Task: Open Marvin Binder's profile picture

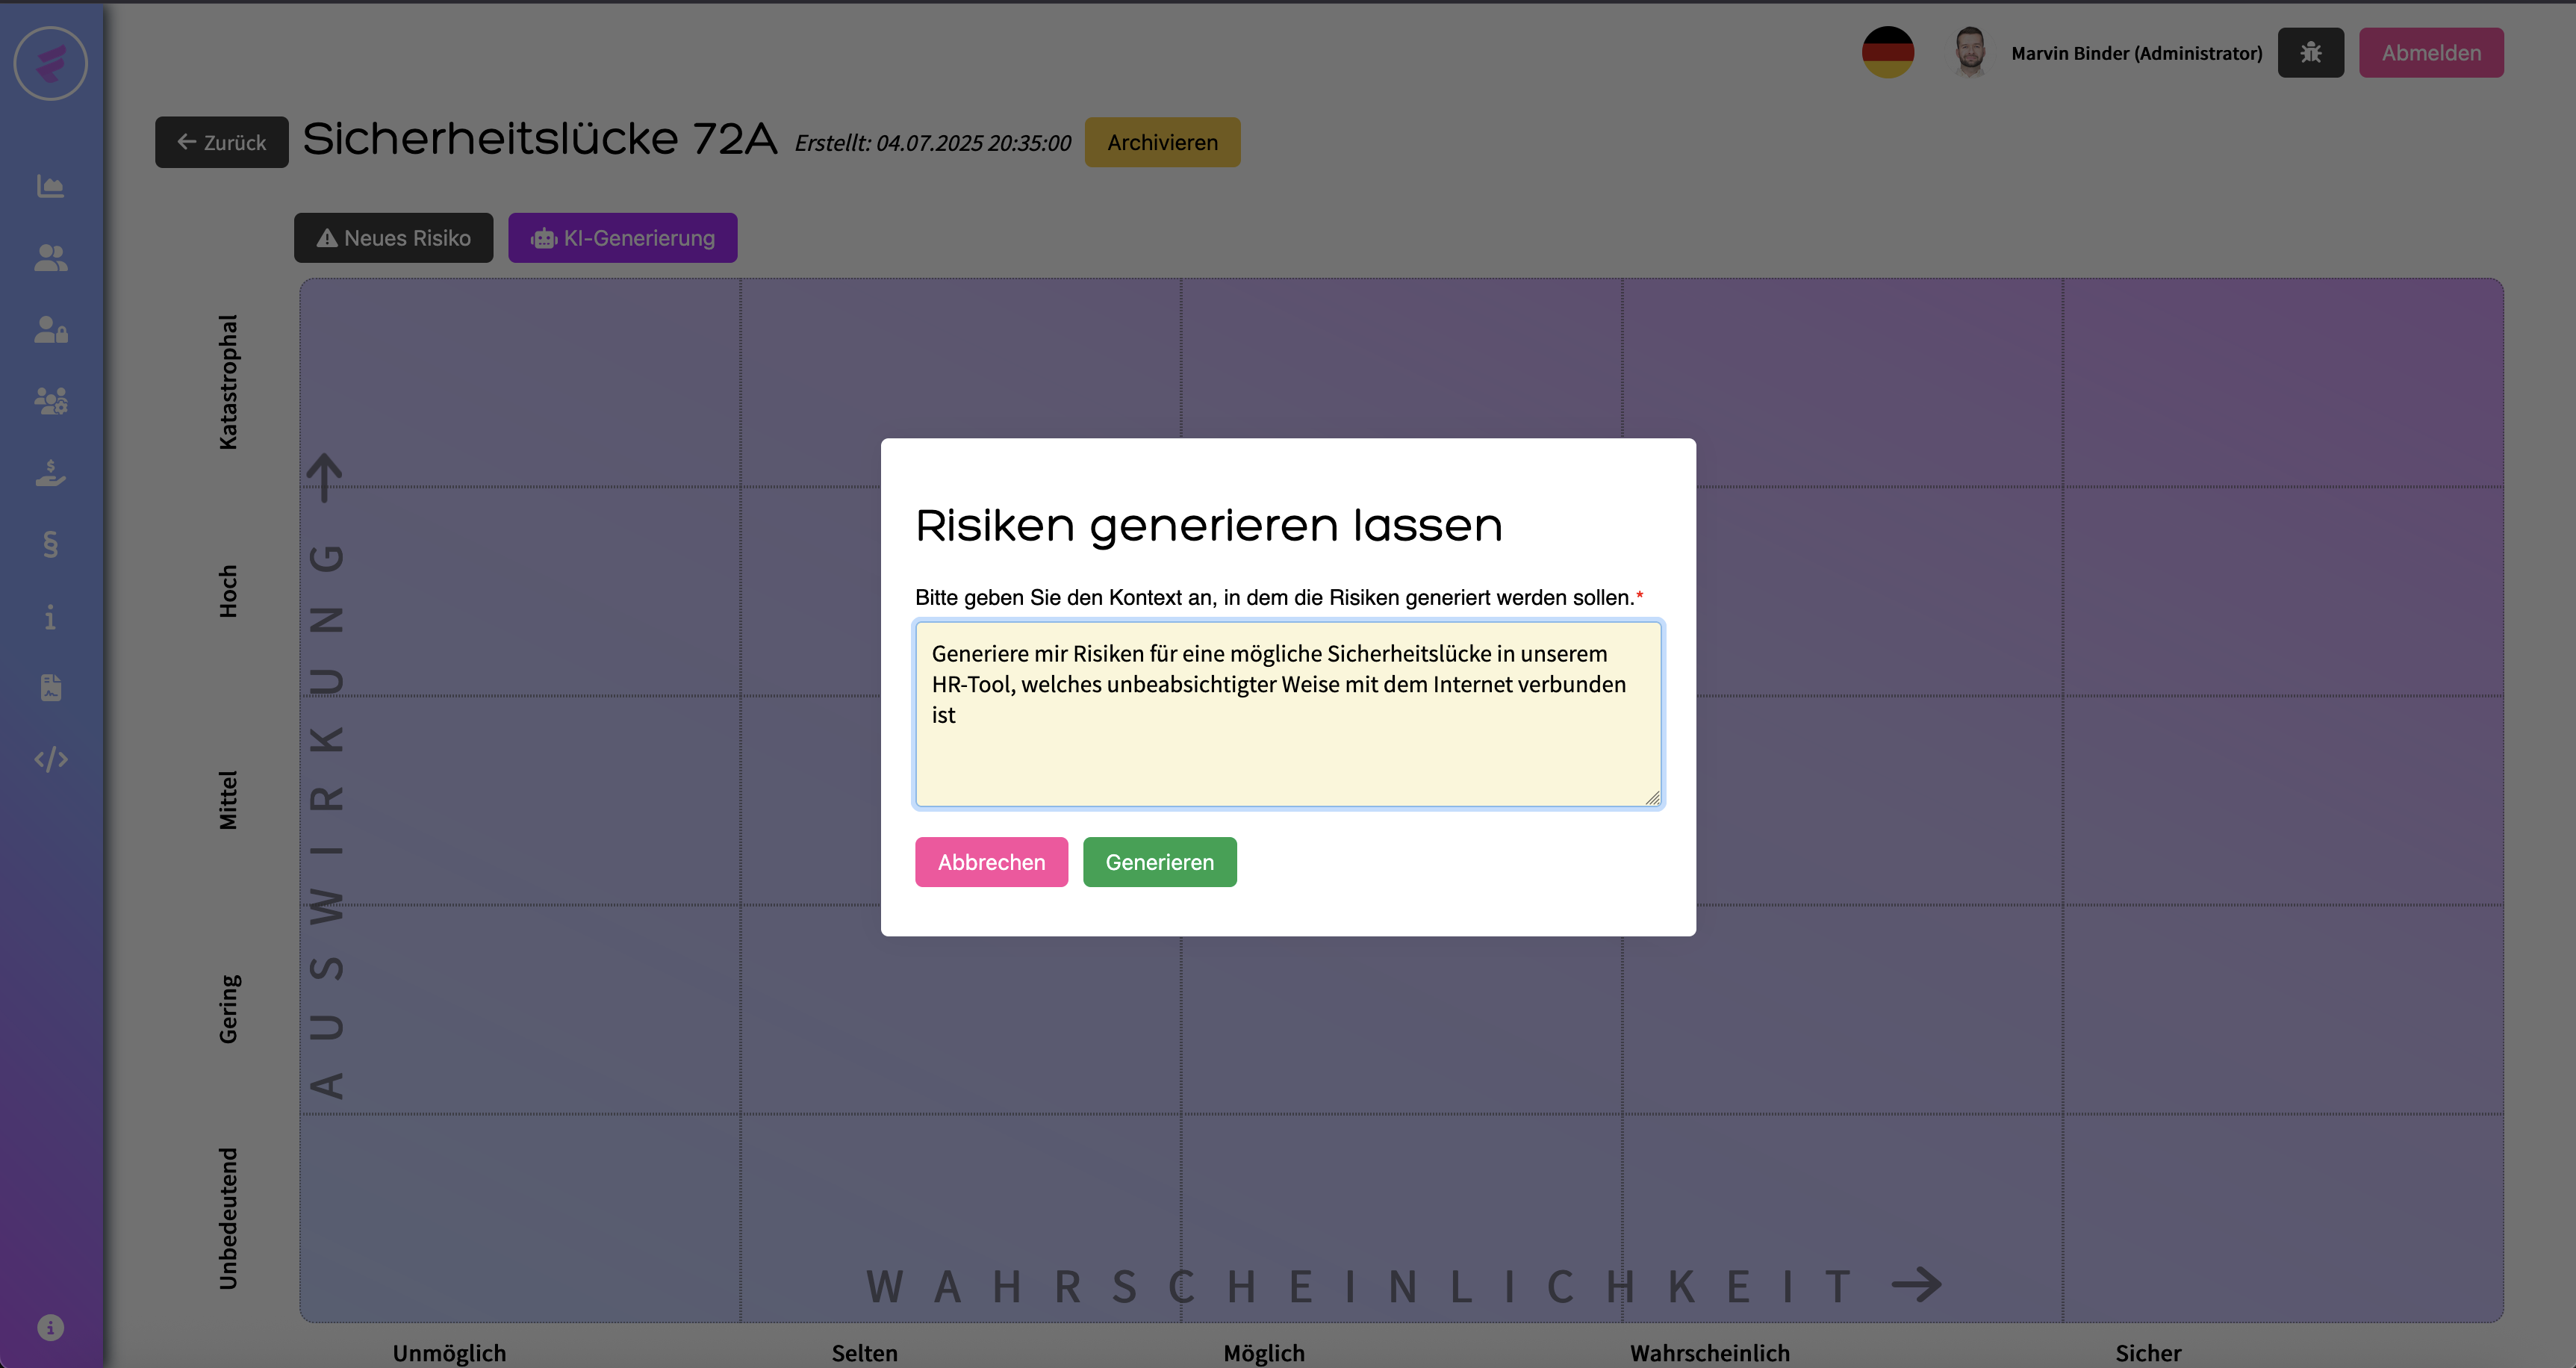Action: (1971, 52)
